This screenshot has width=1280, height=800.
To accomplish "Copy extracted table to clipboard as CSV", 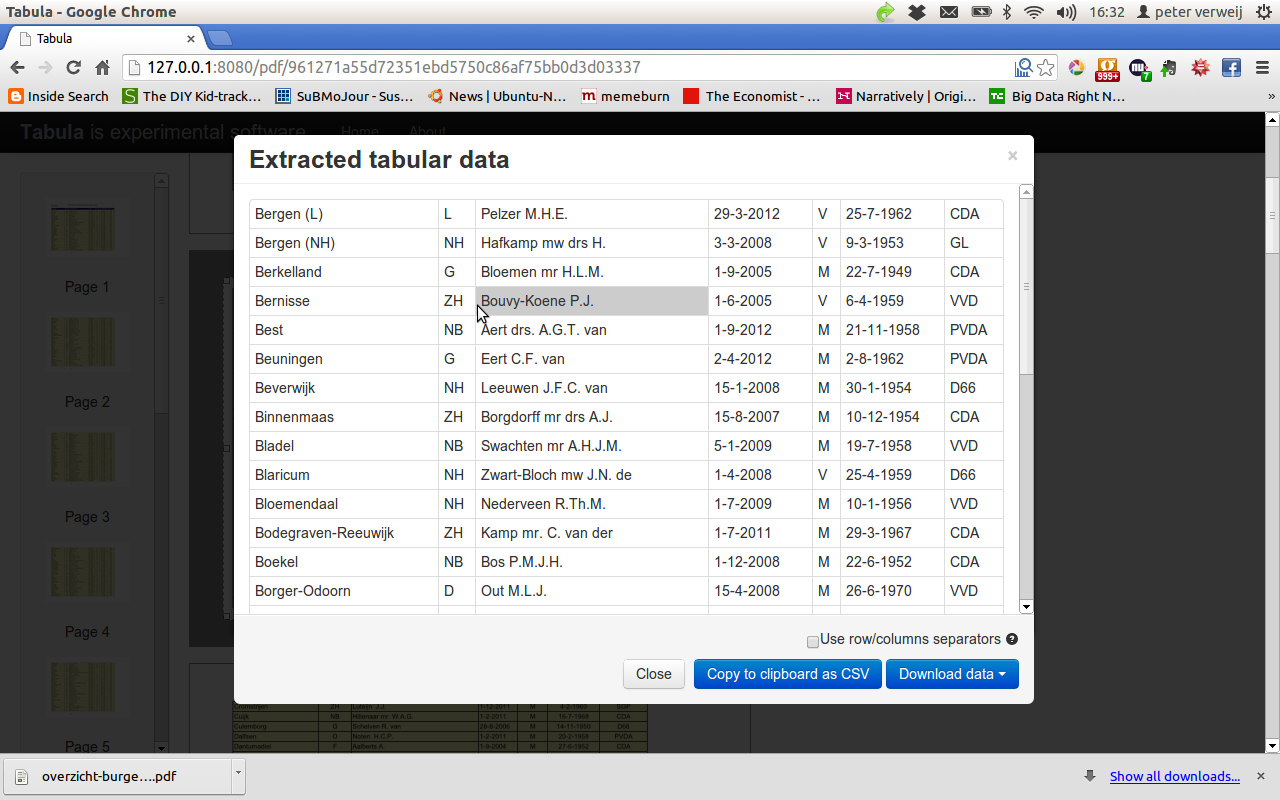I will tap(787, 674).
